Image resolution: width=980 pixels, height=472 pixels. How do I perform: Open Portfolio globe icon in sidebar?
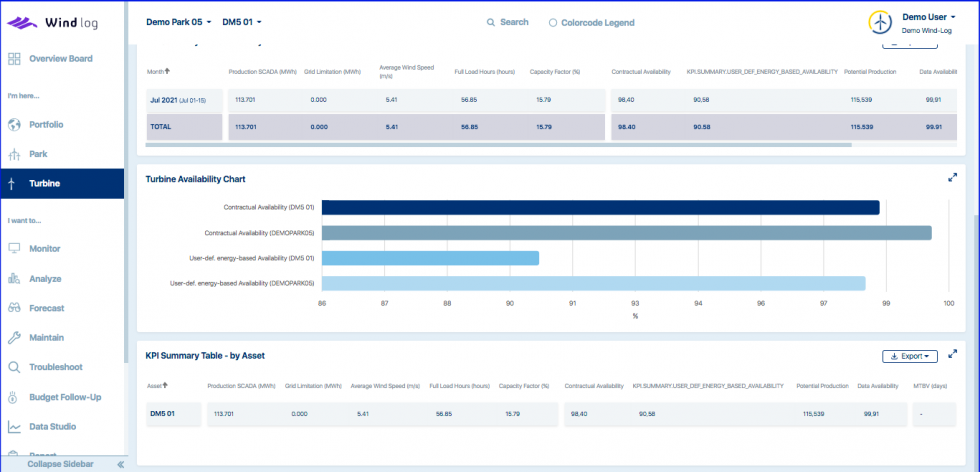14,125
